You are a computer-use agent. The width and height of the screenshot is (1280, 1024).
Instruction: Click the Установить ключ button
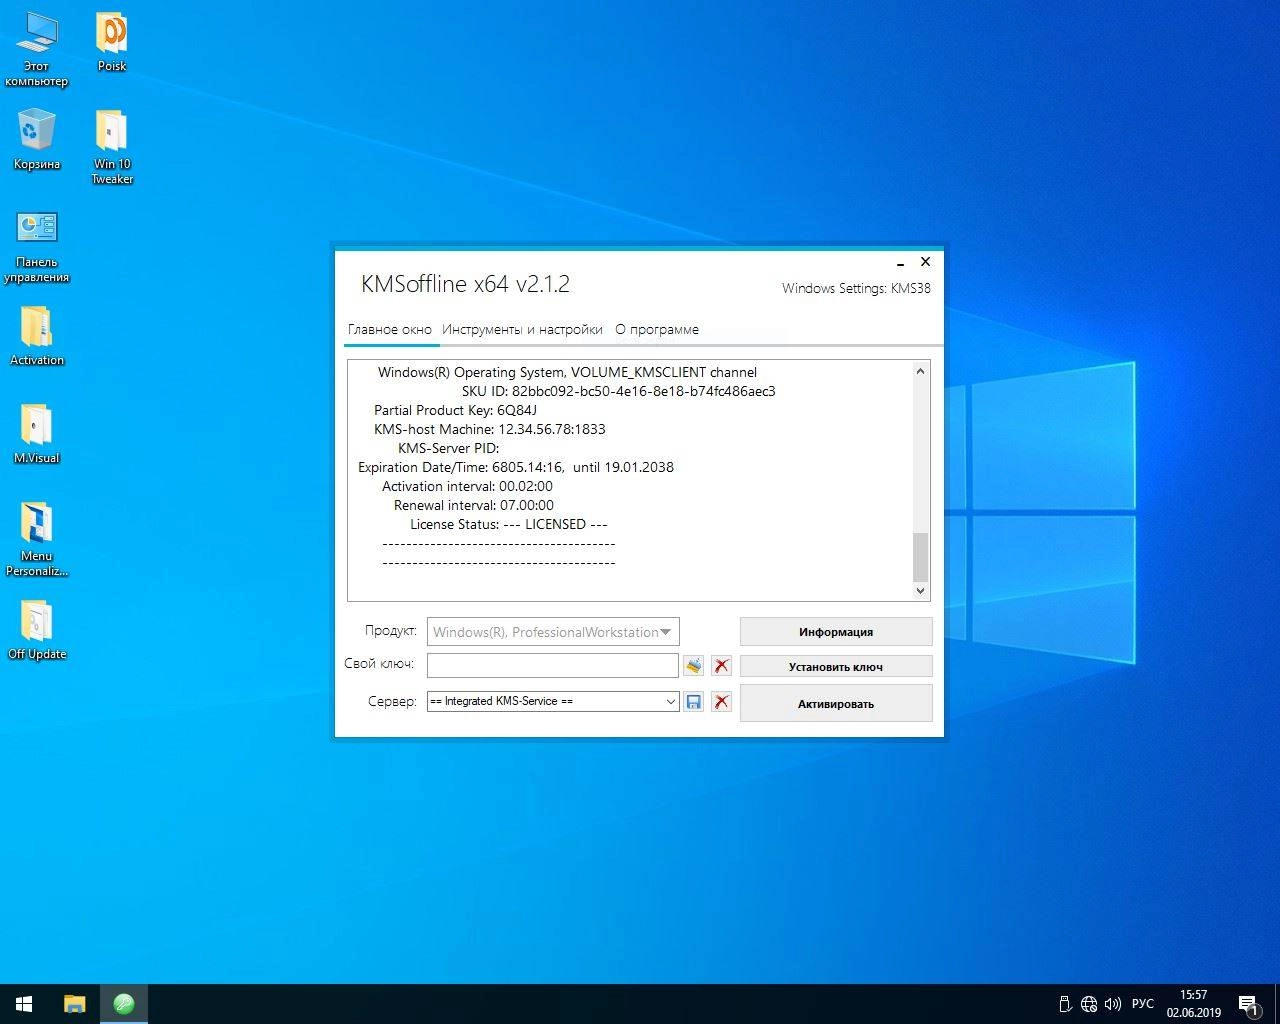836,667
